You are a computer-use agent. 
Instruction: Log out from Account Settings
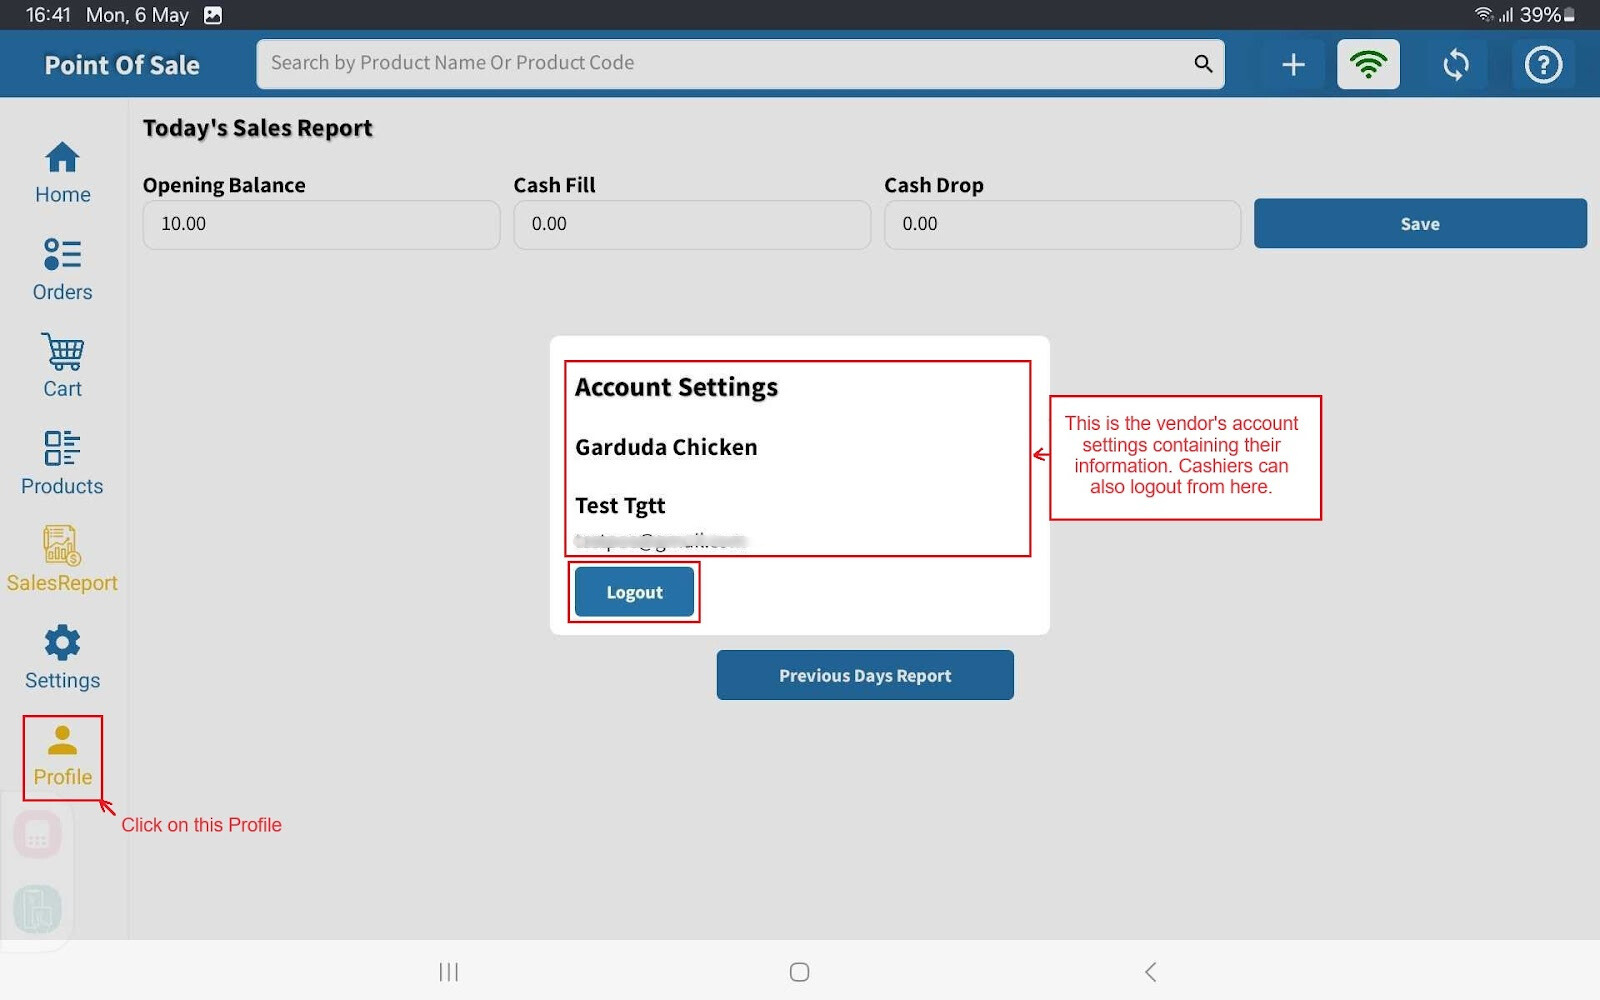(634, 592)
